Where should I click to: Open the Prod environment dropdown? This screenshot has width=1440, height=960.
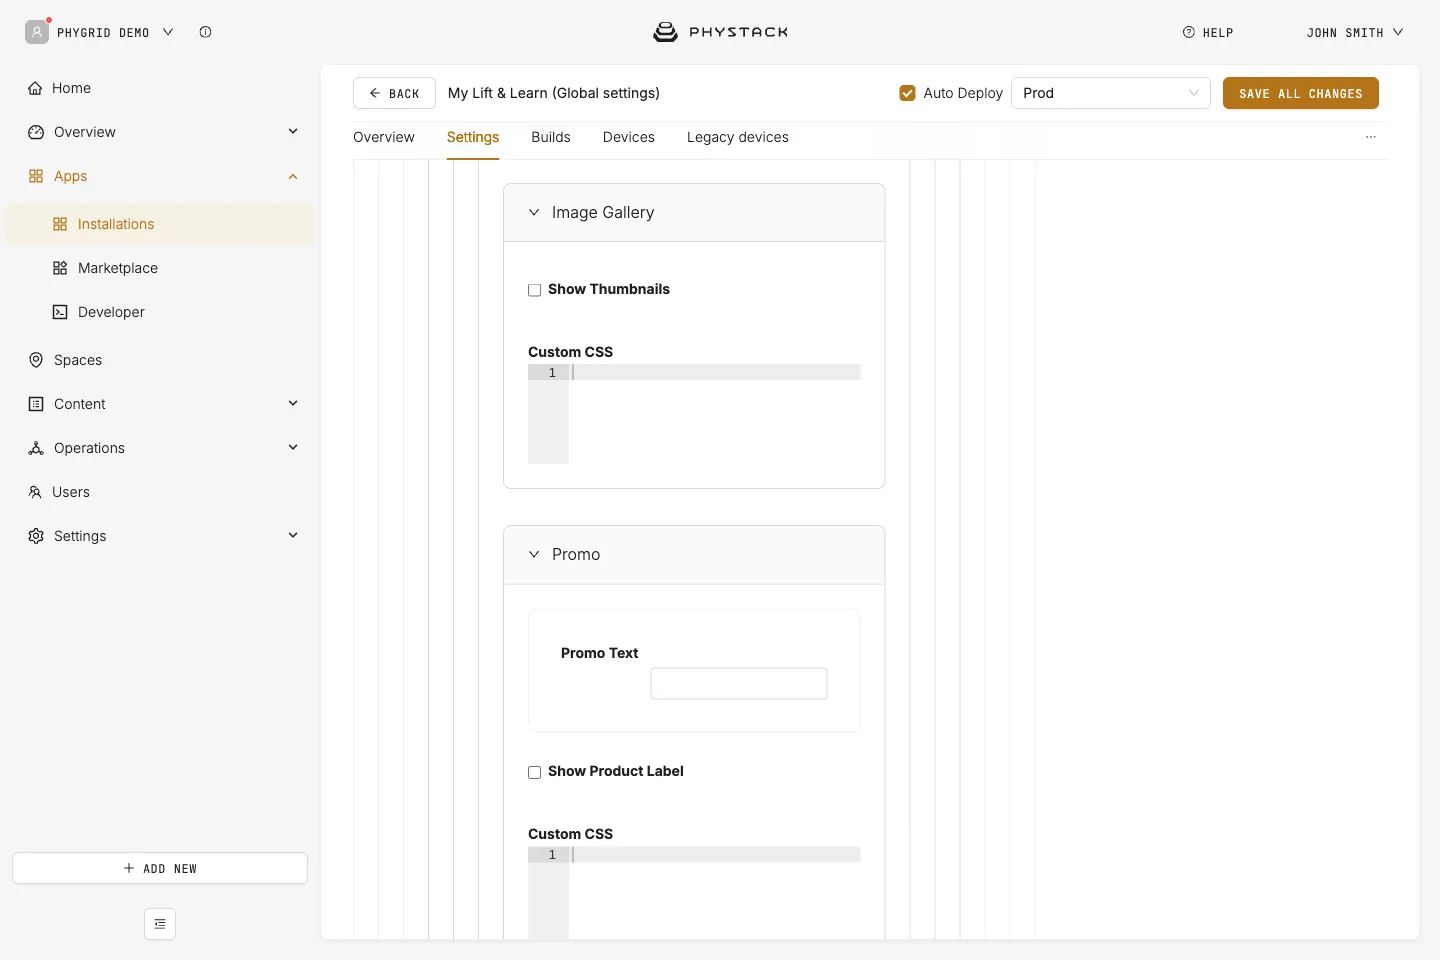pos(1111,93)
